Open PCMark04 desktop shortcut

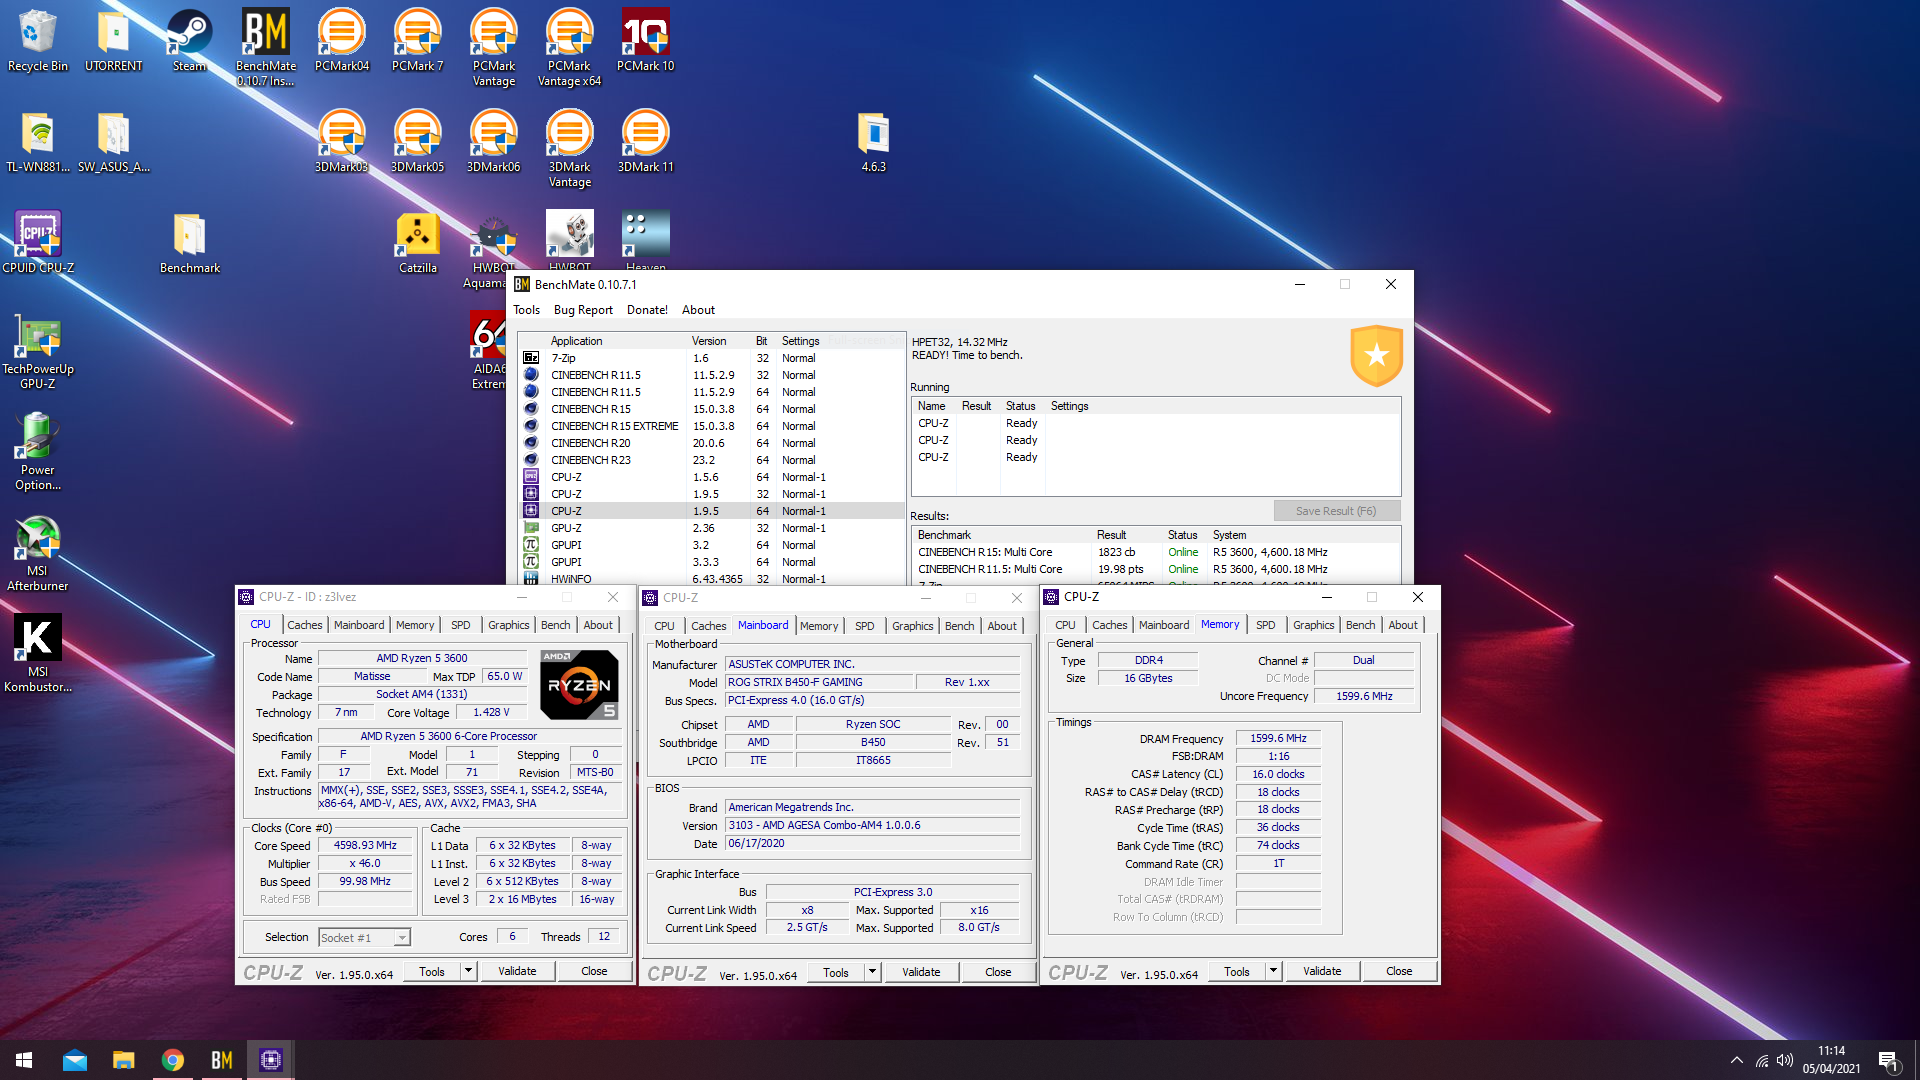click(342, 40)
